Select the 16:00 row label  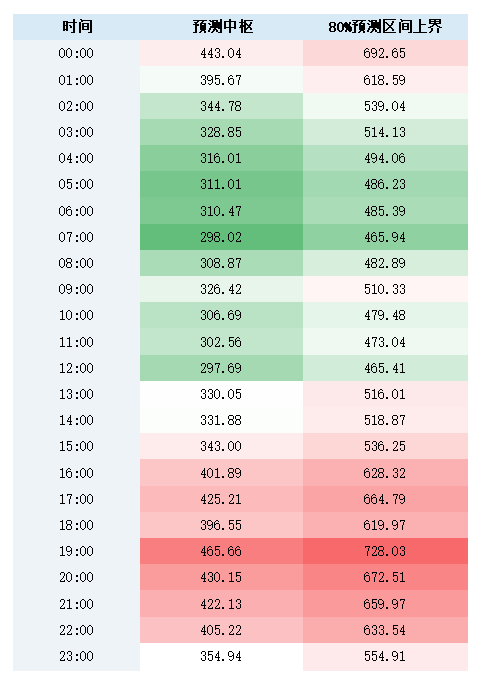pos(76,473)
